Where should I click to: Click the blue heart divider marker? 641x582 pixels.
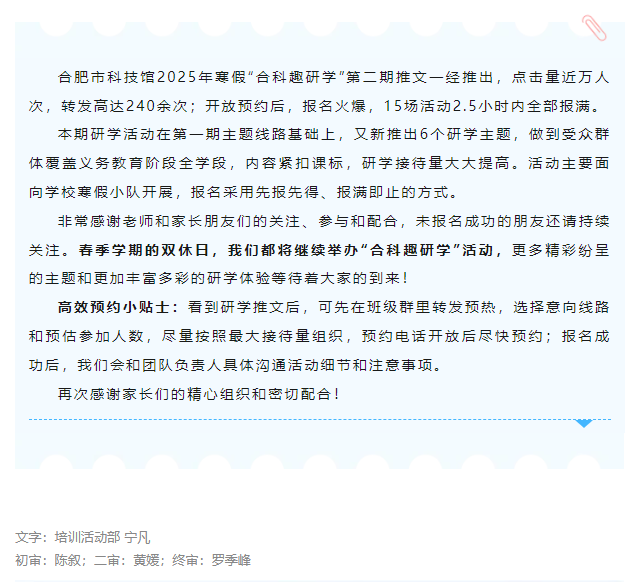[x=584, y=423]
